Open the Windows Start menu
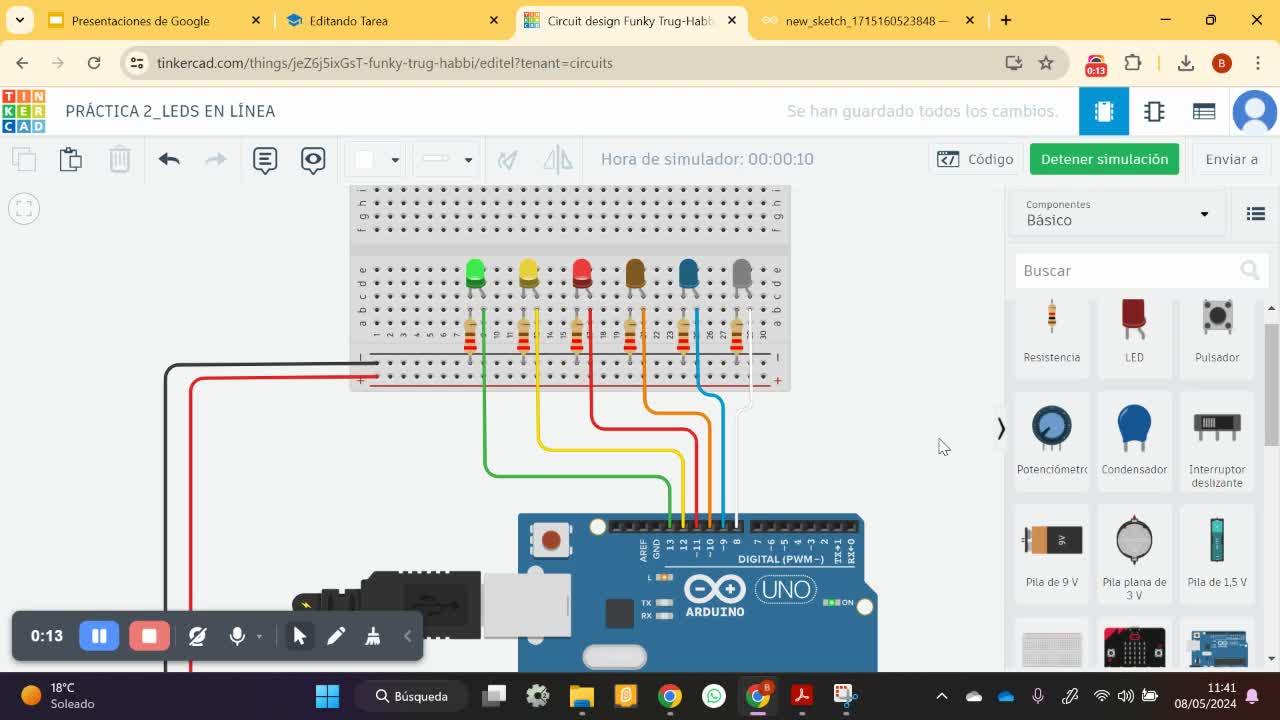This screenshot has height=720, width=1280. (327, 696)
